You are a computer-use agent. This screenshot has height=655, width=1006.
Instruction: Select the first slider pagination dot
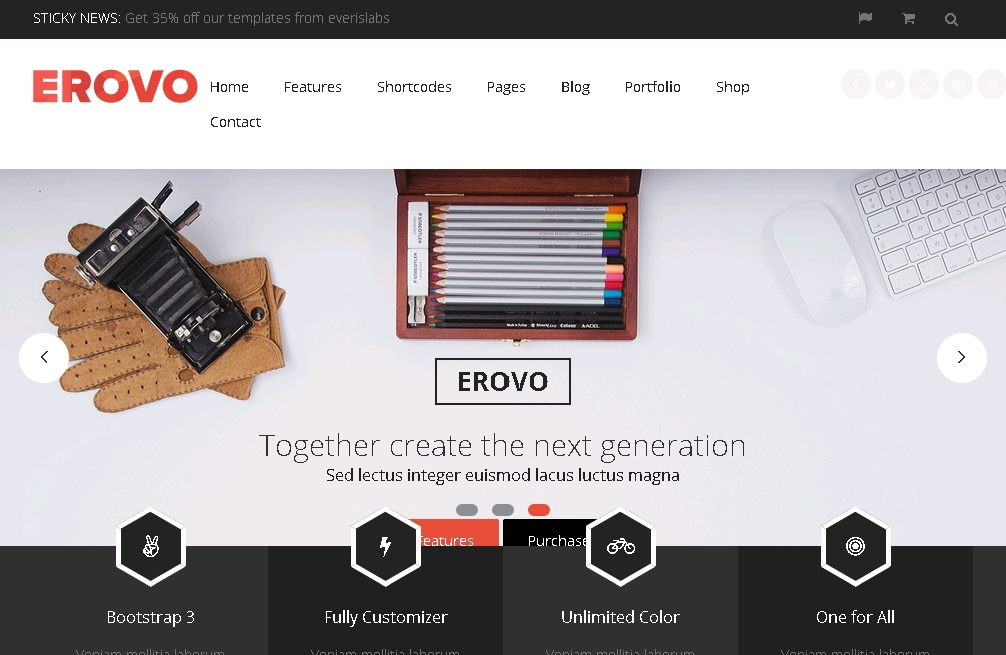[466, 510]
